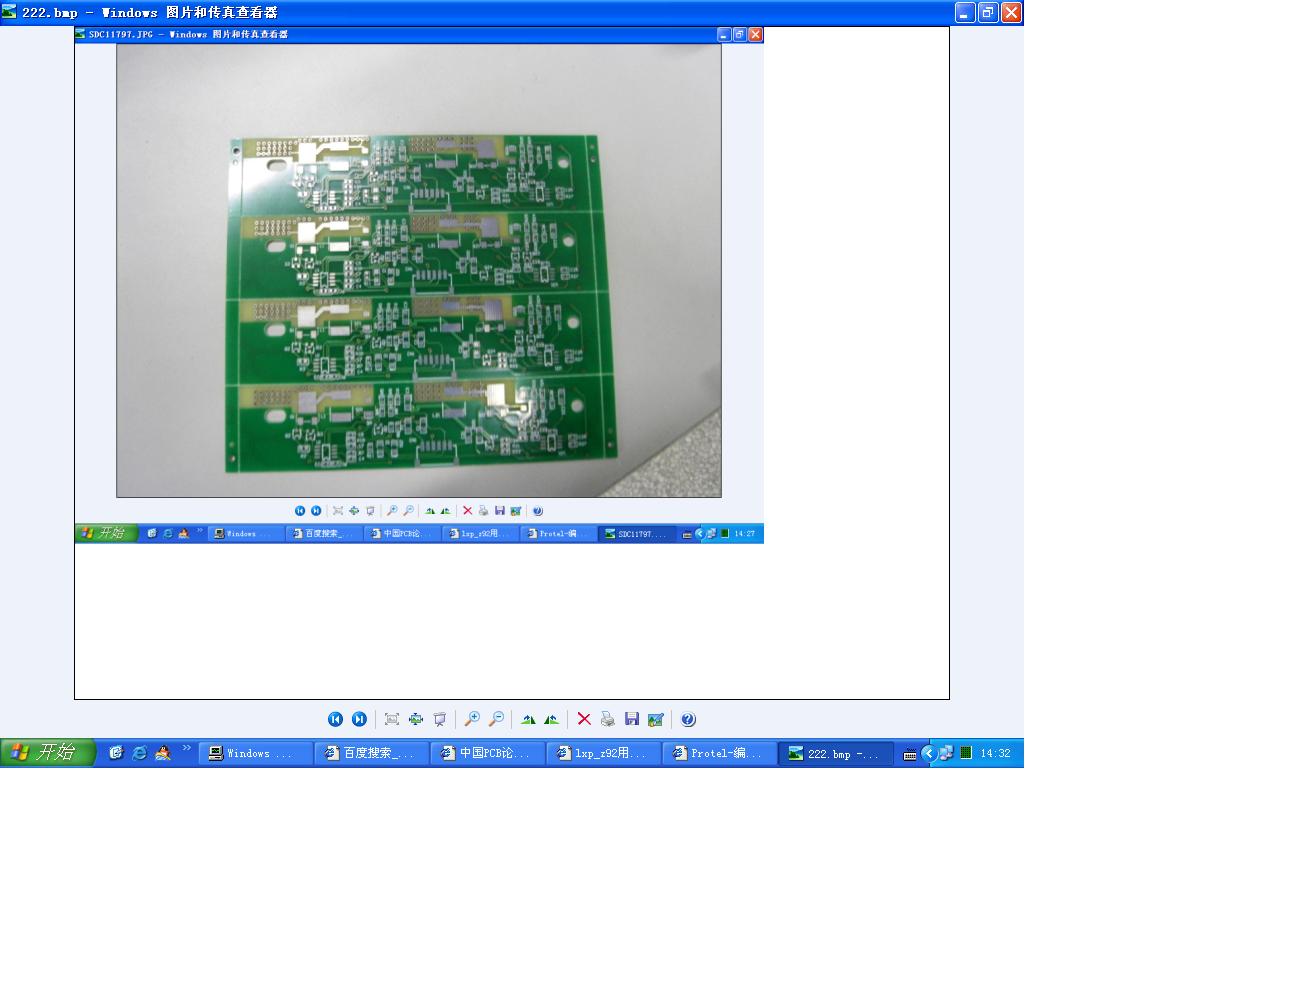Switch to the 百度搜索 taskbar window

(372, 753)
